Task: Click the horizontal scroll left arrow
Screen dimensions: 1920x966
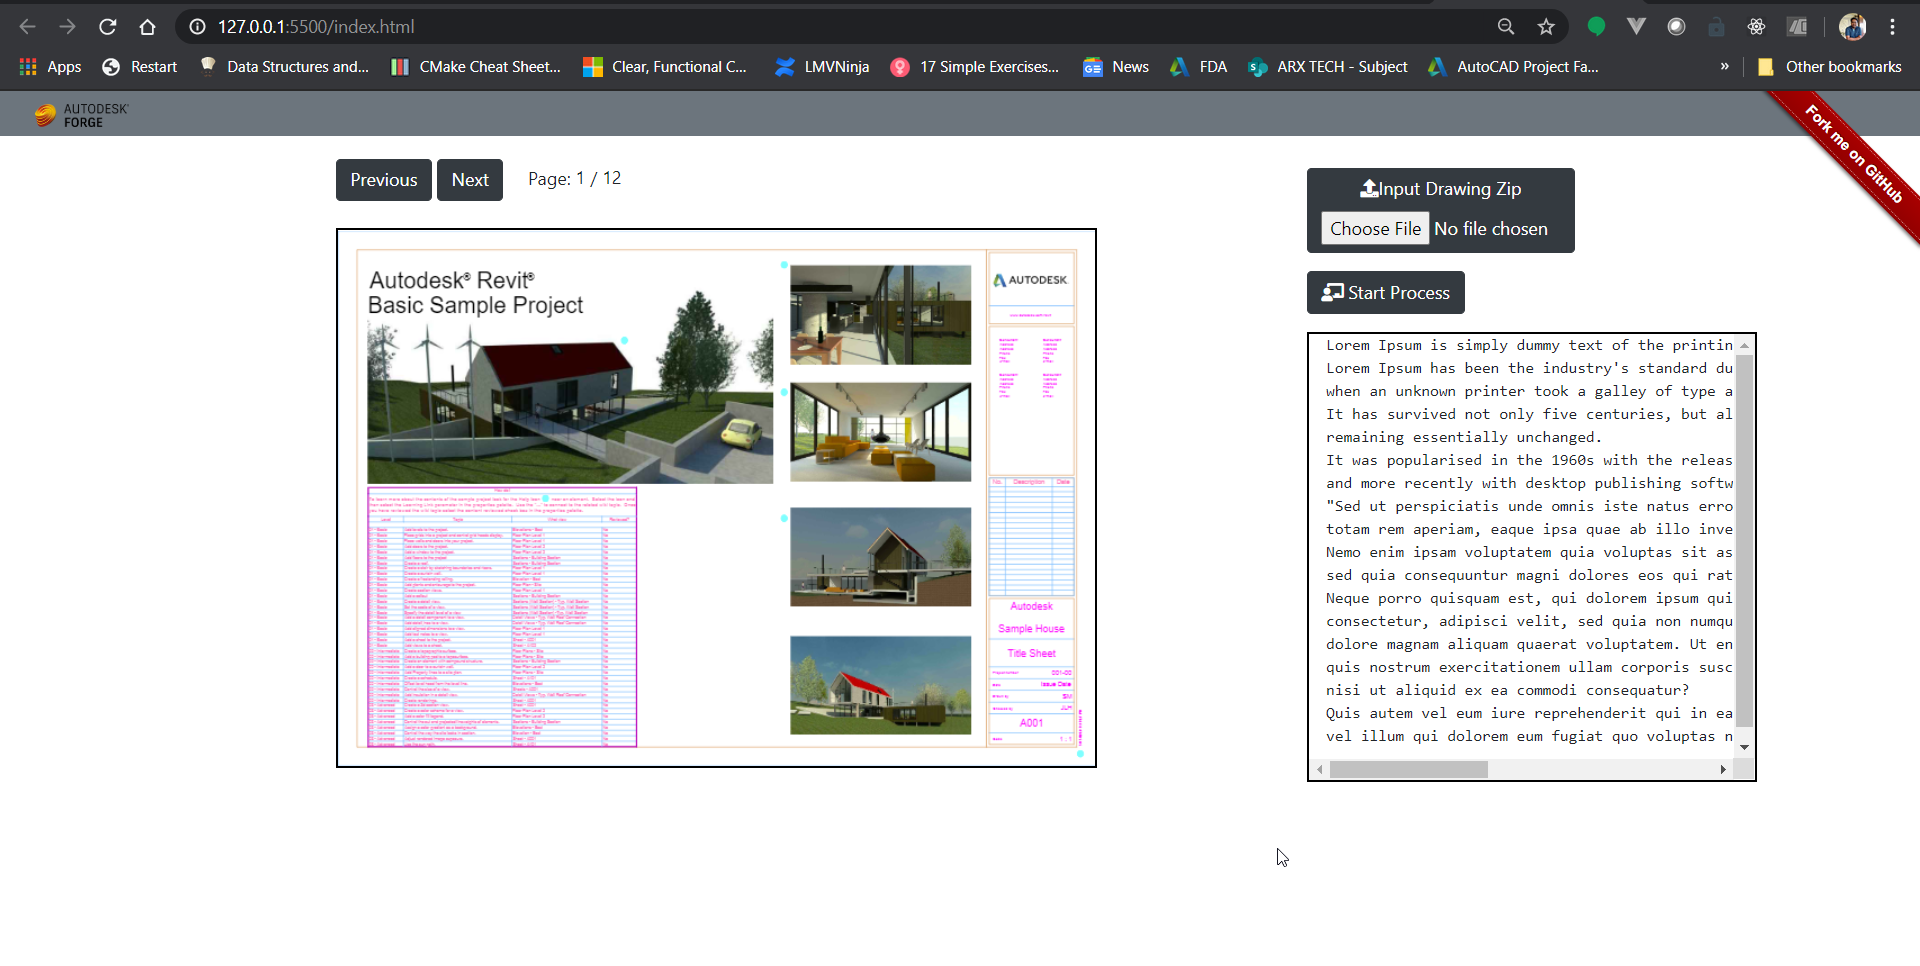Action: 1320,769
